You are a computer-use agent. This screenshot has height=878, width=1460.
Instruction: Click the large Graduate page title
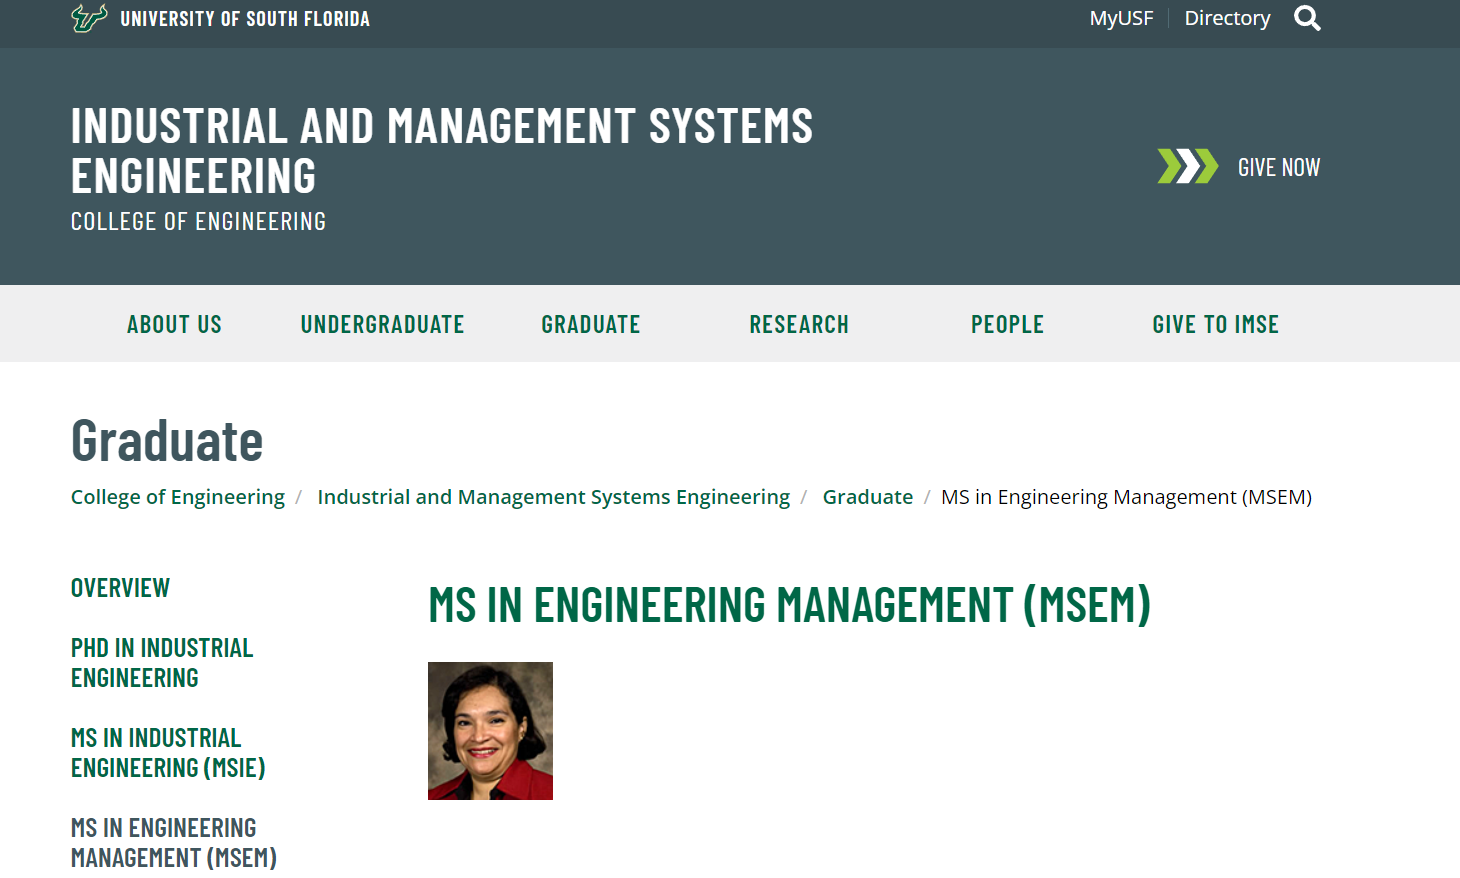[167, 441]
